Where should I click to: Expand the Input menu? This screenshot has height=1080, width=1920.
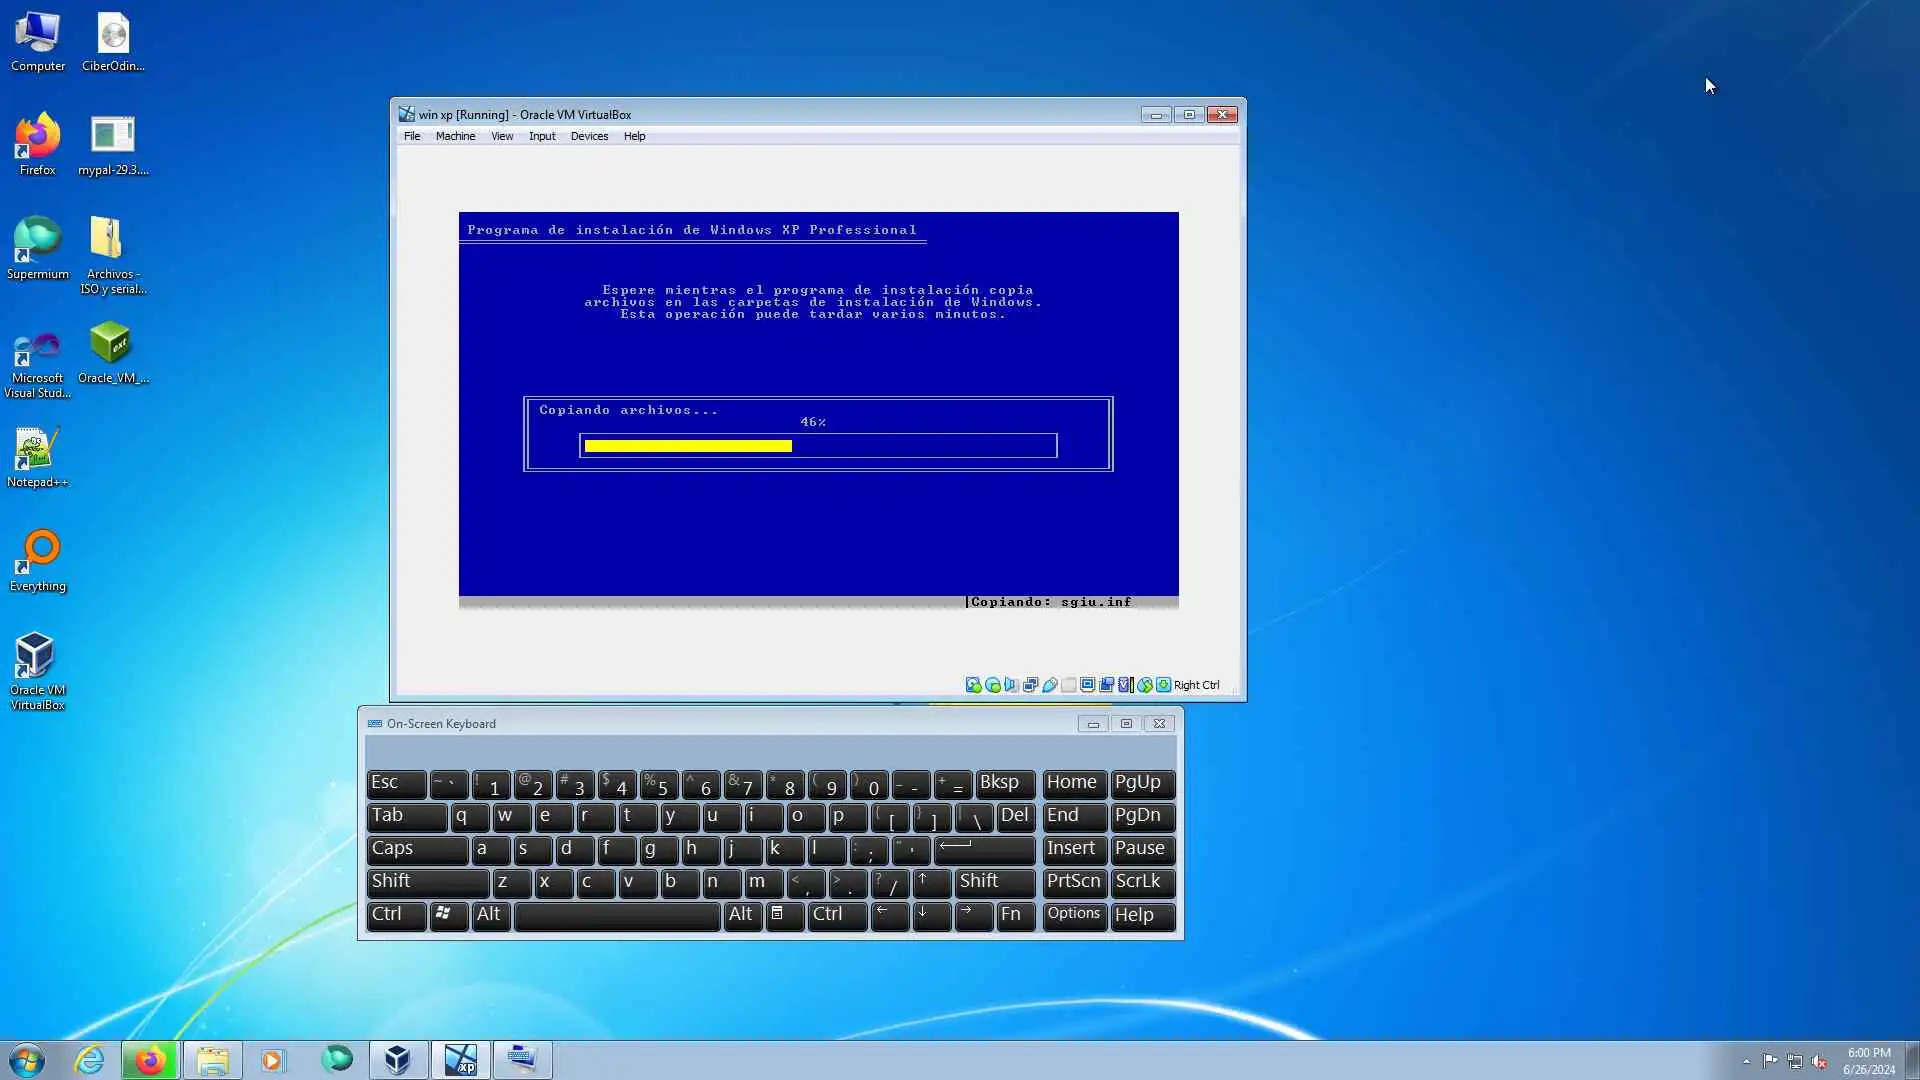point(542,137)
